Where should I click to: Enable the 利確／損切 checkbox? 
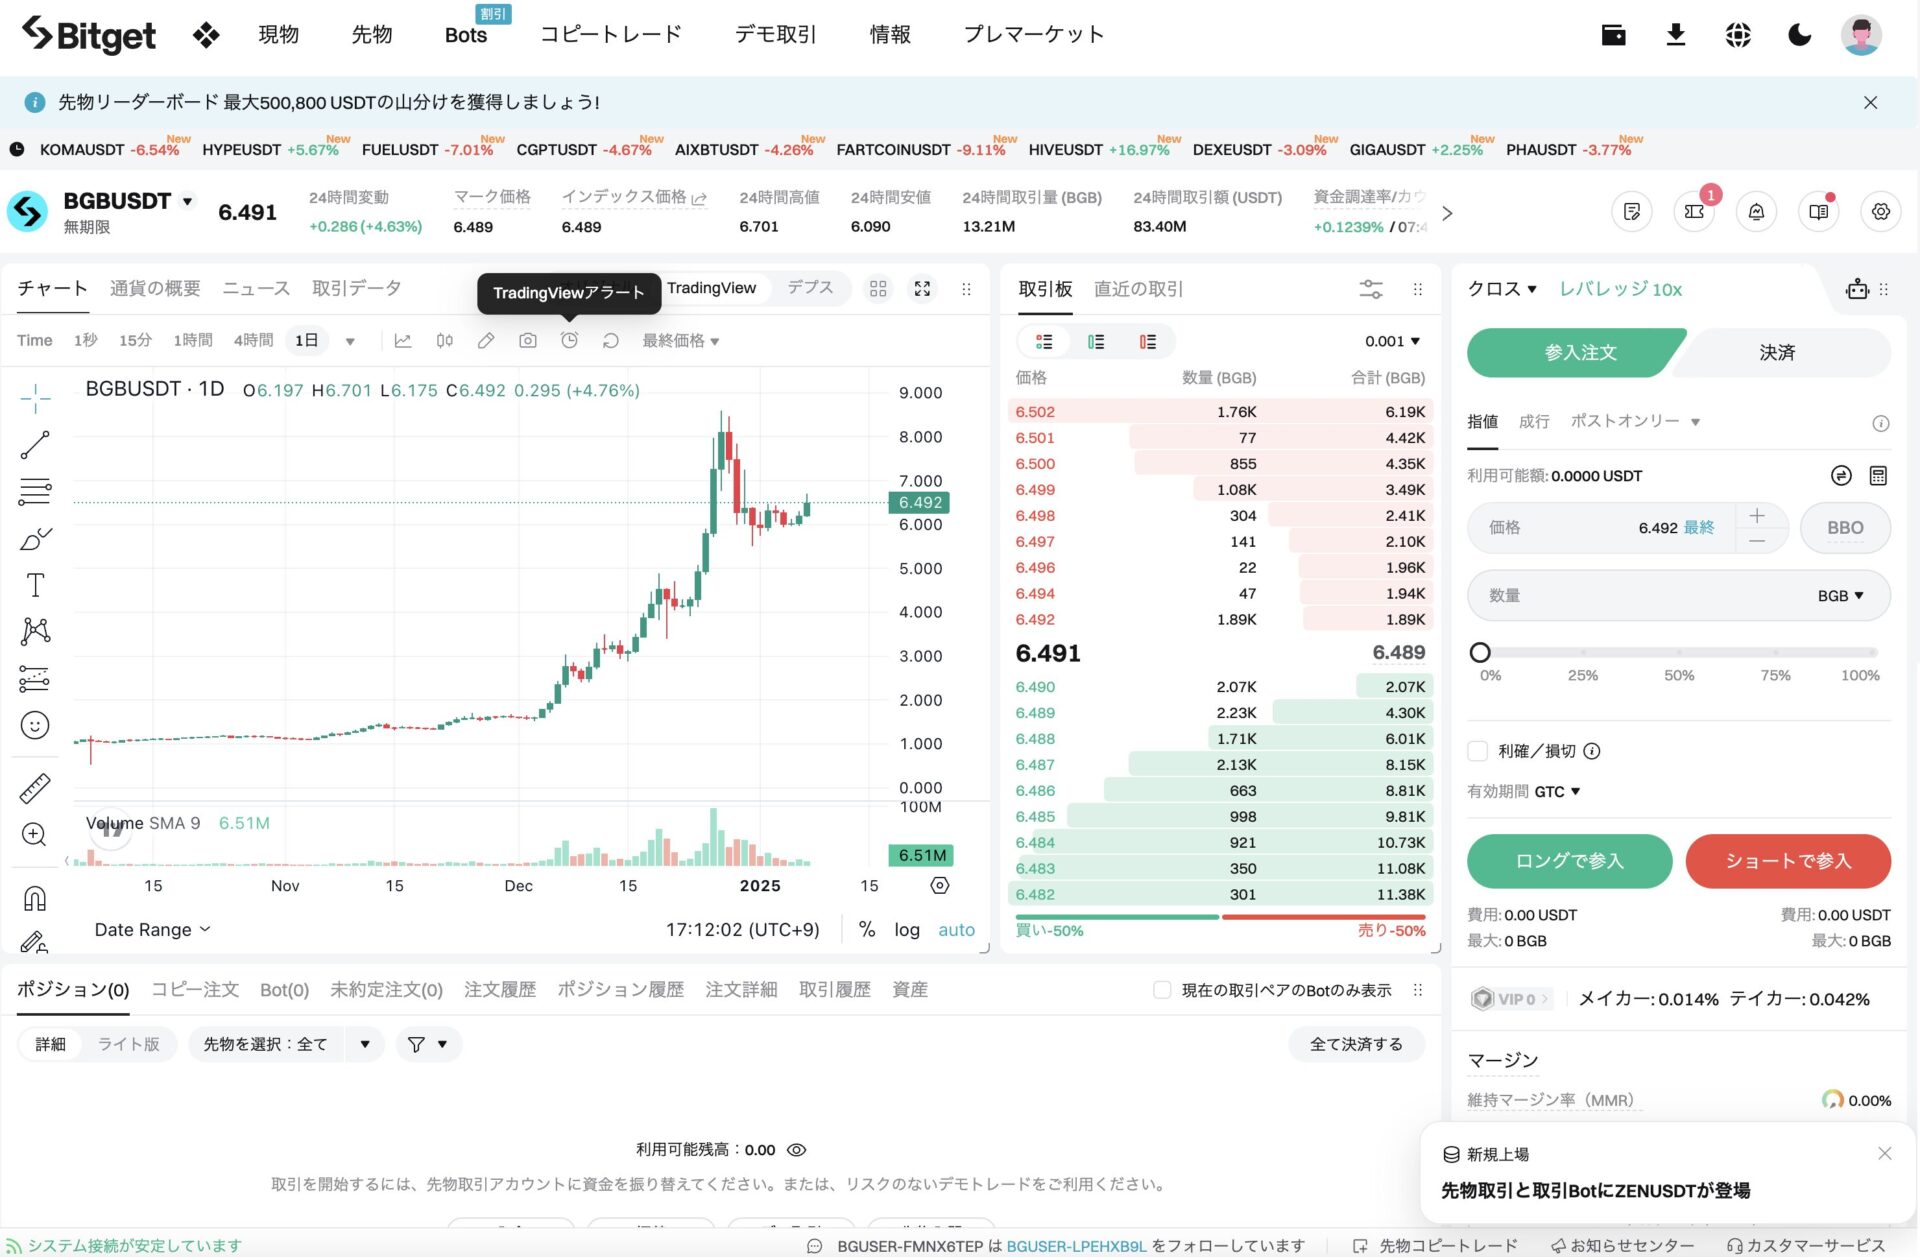tap(1476, 751)
